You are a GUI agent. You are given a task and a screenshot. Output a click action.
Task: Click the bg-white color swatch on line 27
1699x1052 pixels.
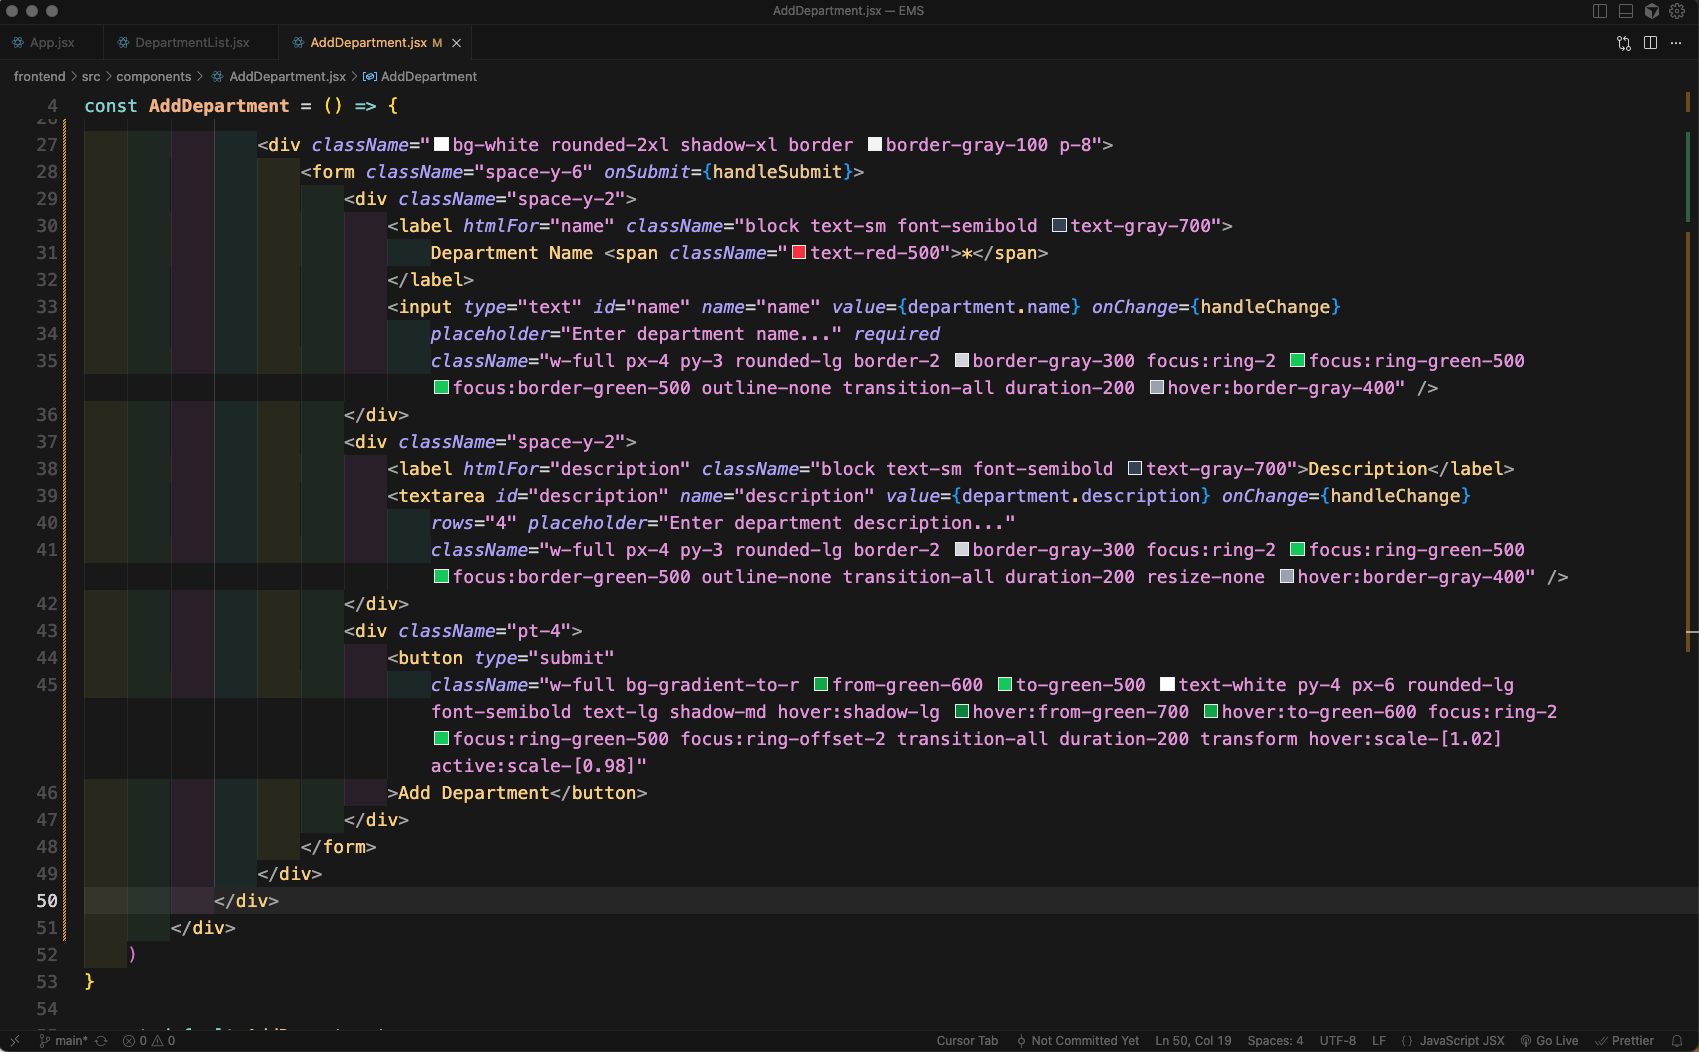point(441,145)
